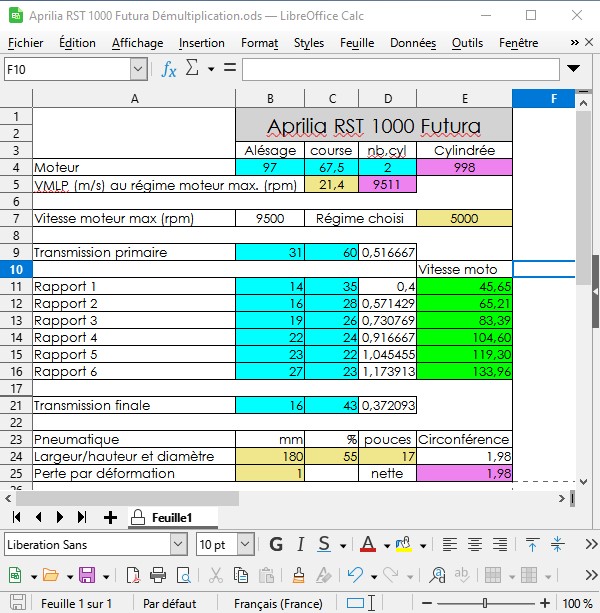The width and height of the screenshot is (600, 613).
Task: Open the Fichier menu
Action: (x=25, y=43)
